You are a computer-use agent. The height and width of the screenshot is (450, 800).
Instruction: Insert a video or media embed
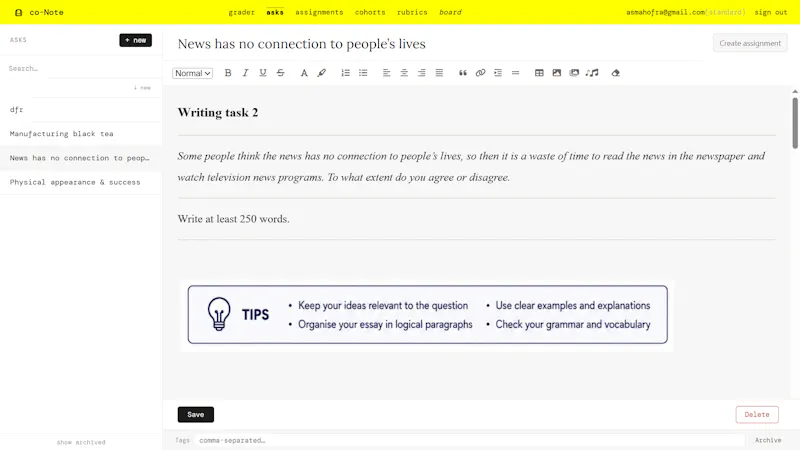[574, 73]
